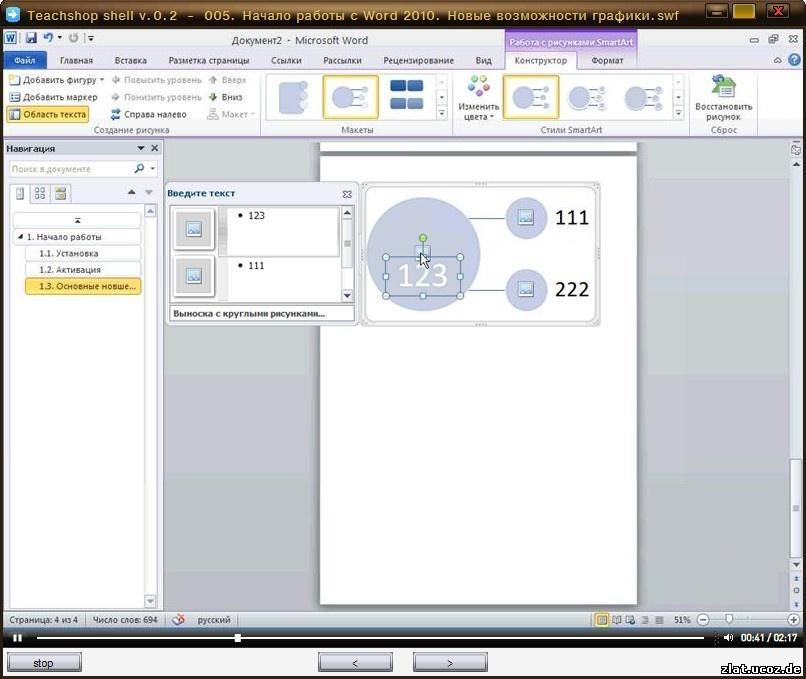Close the Введите текст pane
The image size is (806, 679).
click(347, 194)
